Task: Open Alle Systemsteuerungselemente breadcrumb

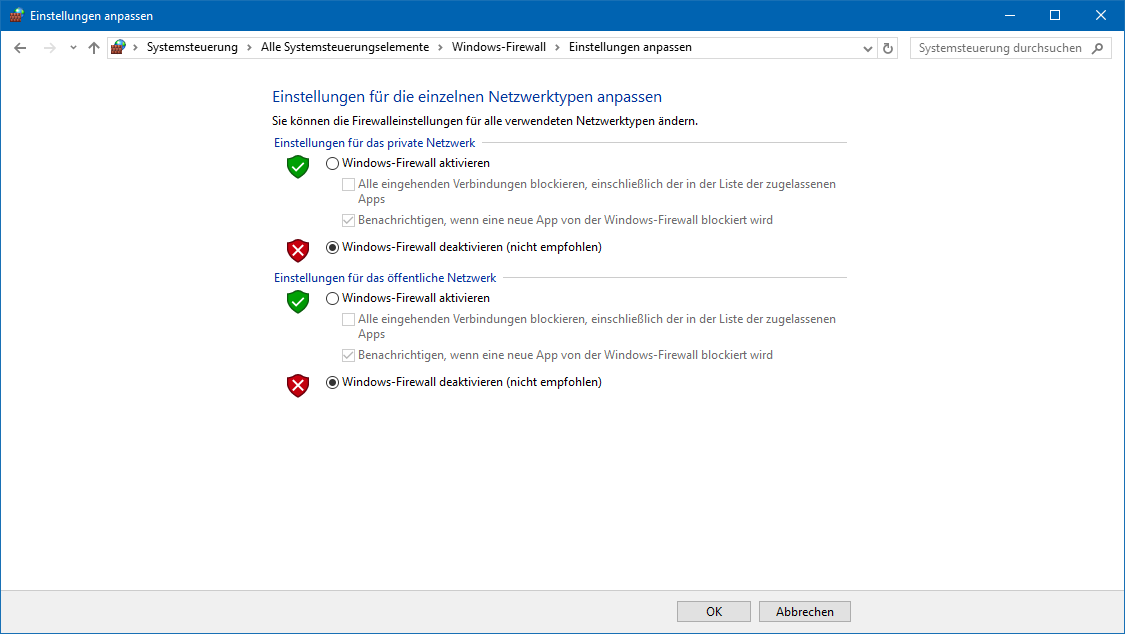Action: (x=344, y=47)
